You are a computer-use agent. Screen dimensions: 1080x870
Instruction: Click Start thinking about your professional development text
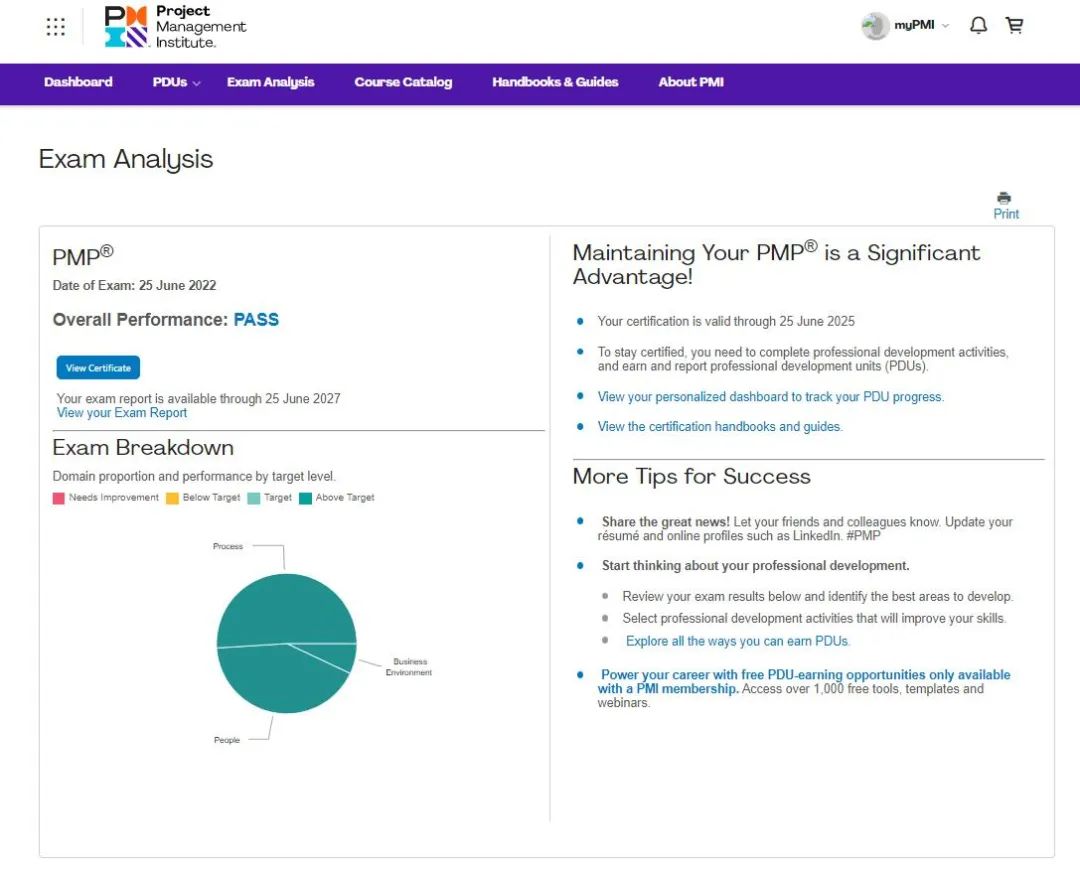click(x=756, y=566)
